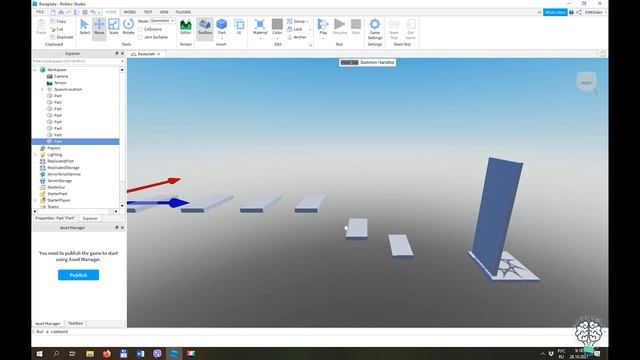The width and height of the screenshot is (640, 360).
Task: Select the highlighted Part in Explorer
Action: click(76, 142)
